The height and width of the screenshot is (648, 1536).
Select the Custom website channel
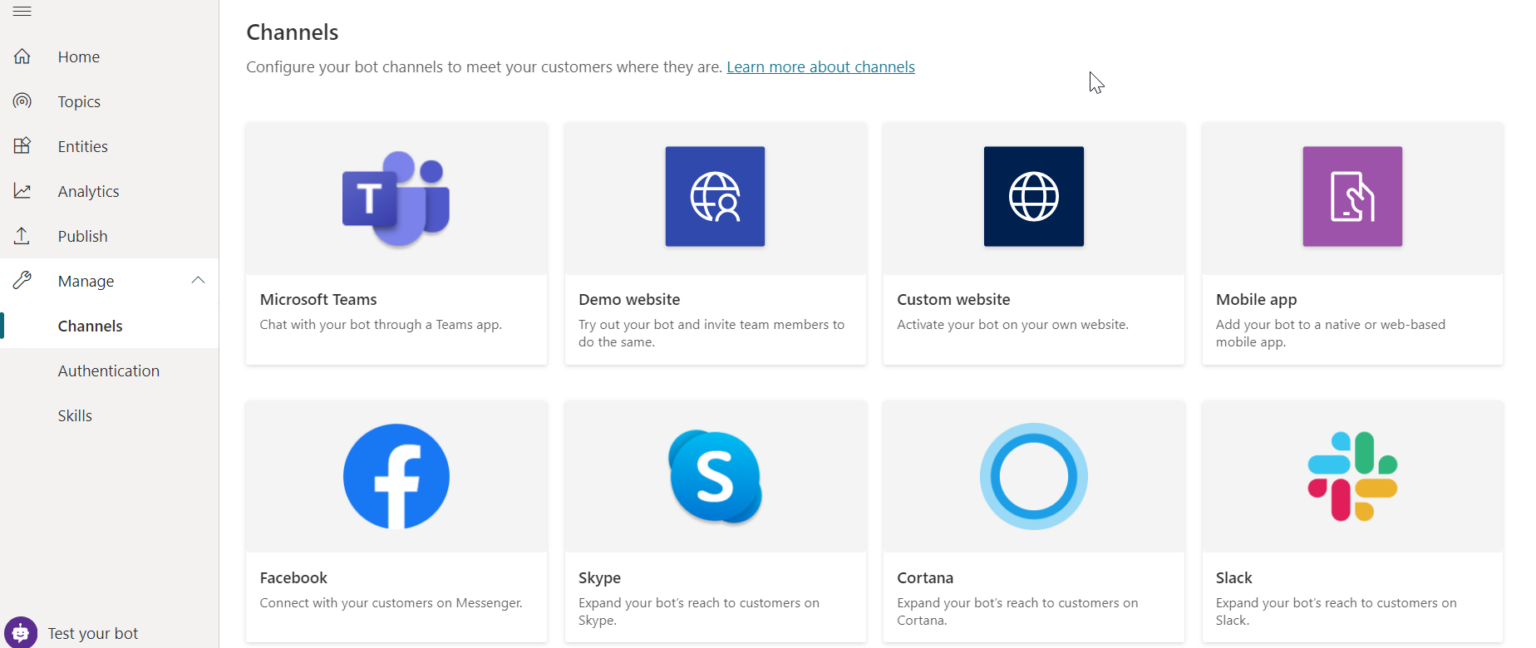pos(1033,243)
